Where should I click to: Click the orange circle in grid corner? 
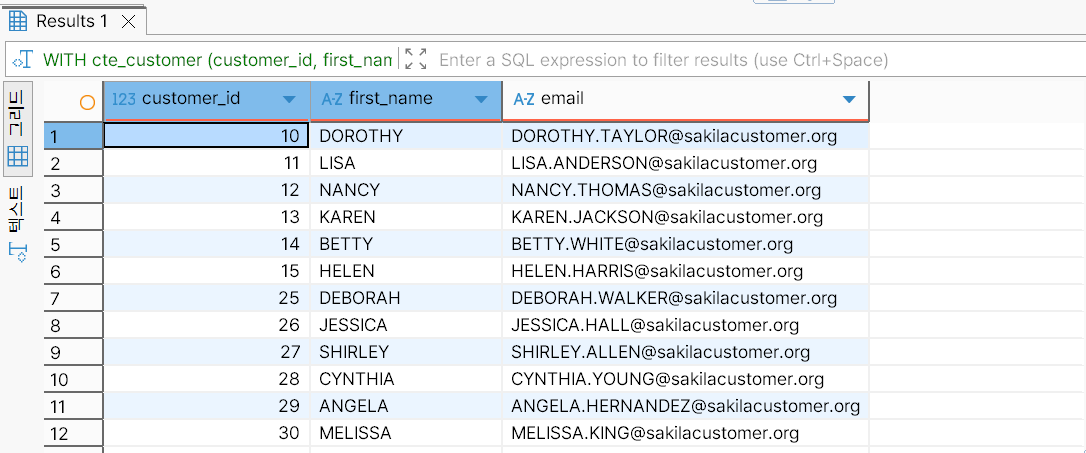pos(87,101)
